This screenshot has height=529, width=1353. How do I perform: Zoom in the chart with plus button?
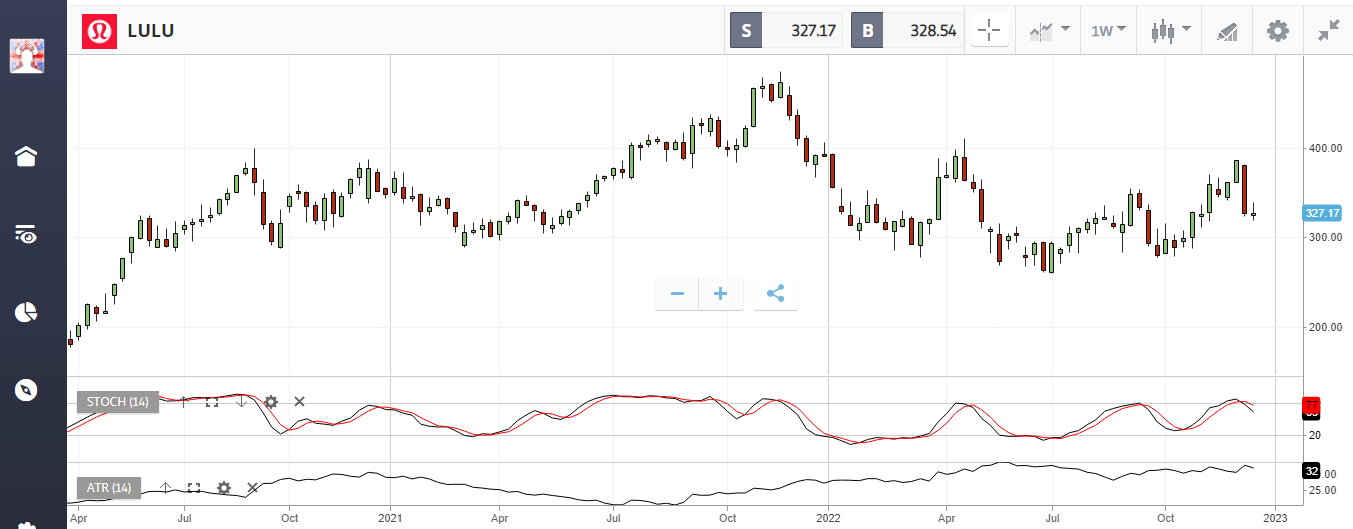(720, 294)
